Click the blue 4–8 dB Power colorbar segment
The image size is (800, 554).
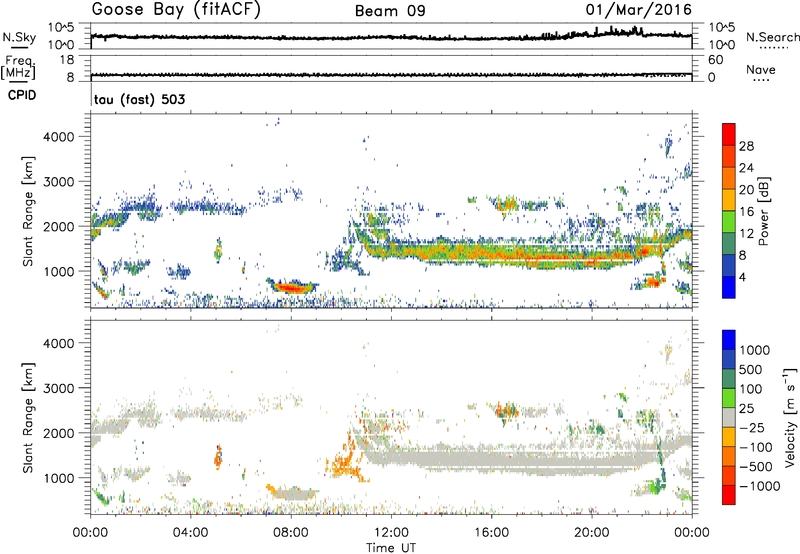point(729,265)
